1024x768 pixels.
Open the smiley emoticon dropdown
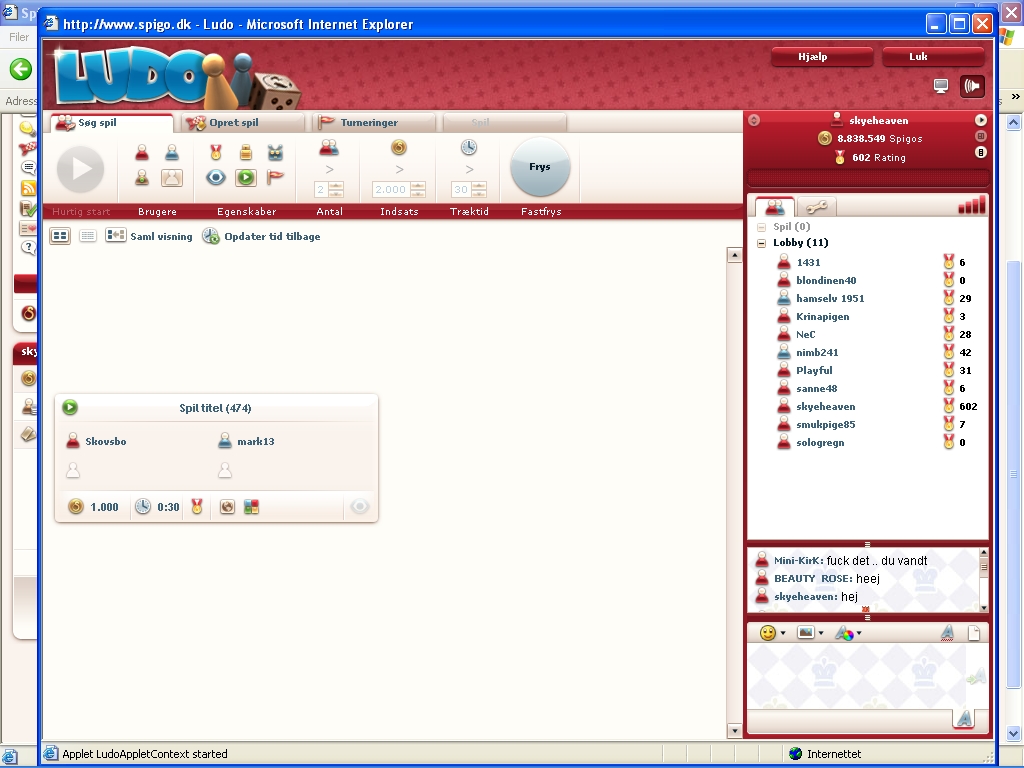773,633
